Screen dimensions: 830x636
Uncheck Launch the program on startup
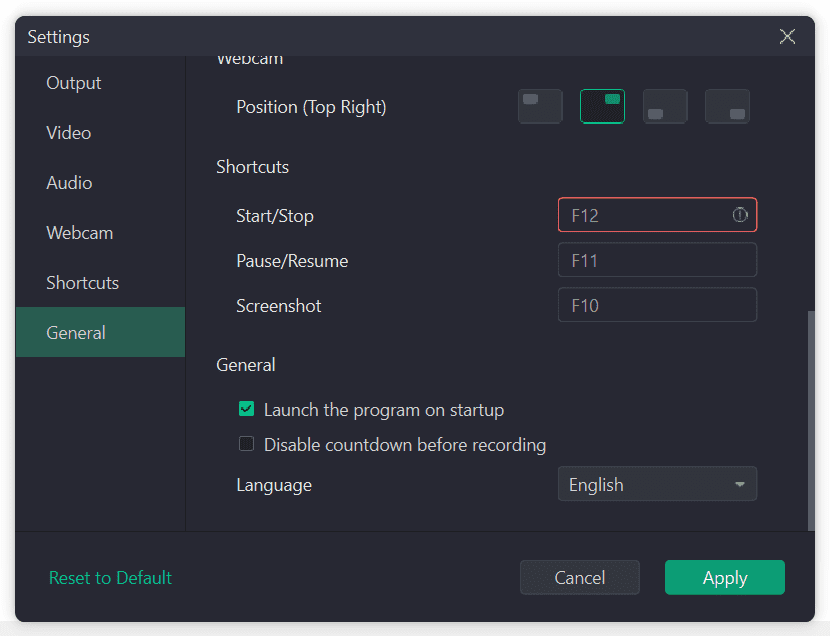246,409
